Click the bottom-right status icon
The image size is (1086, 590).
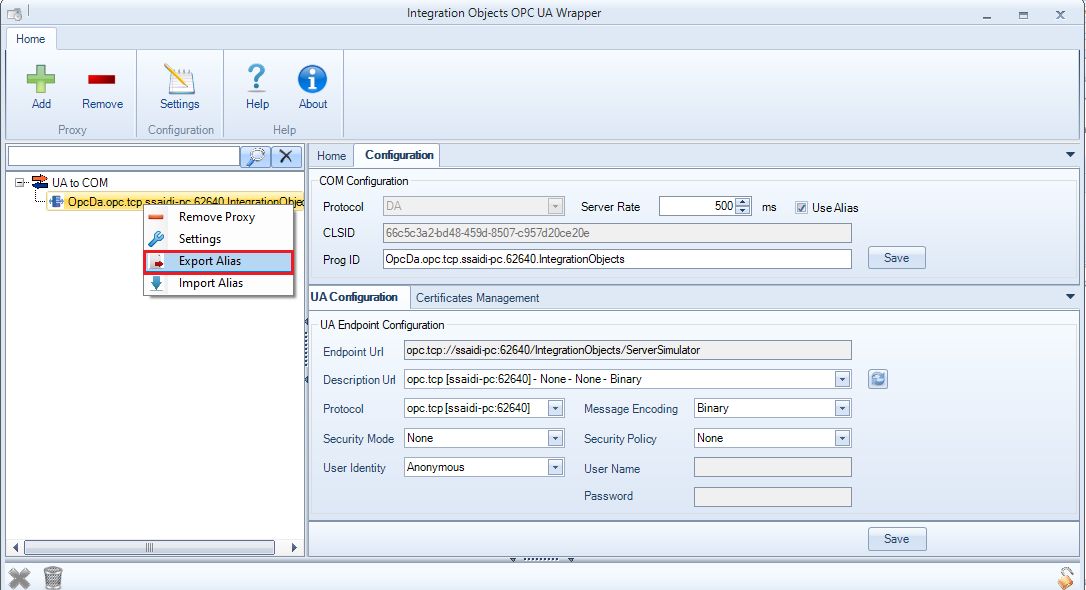point(1066,578)
